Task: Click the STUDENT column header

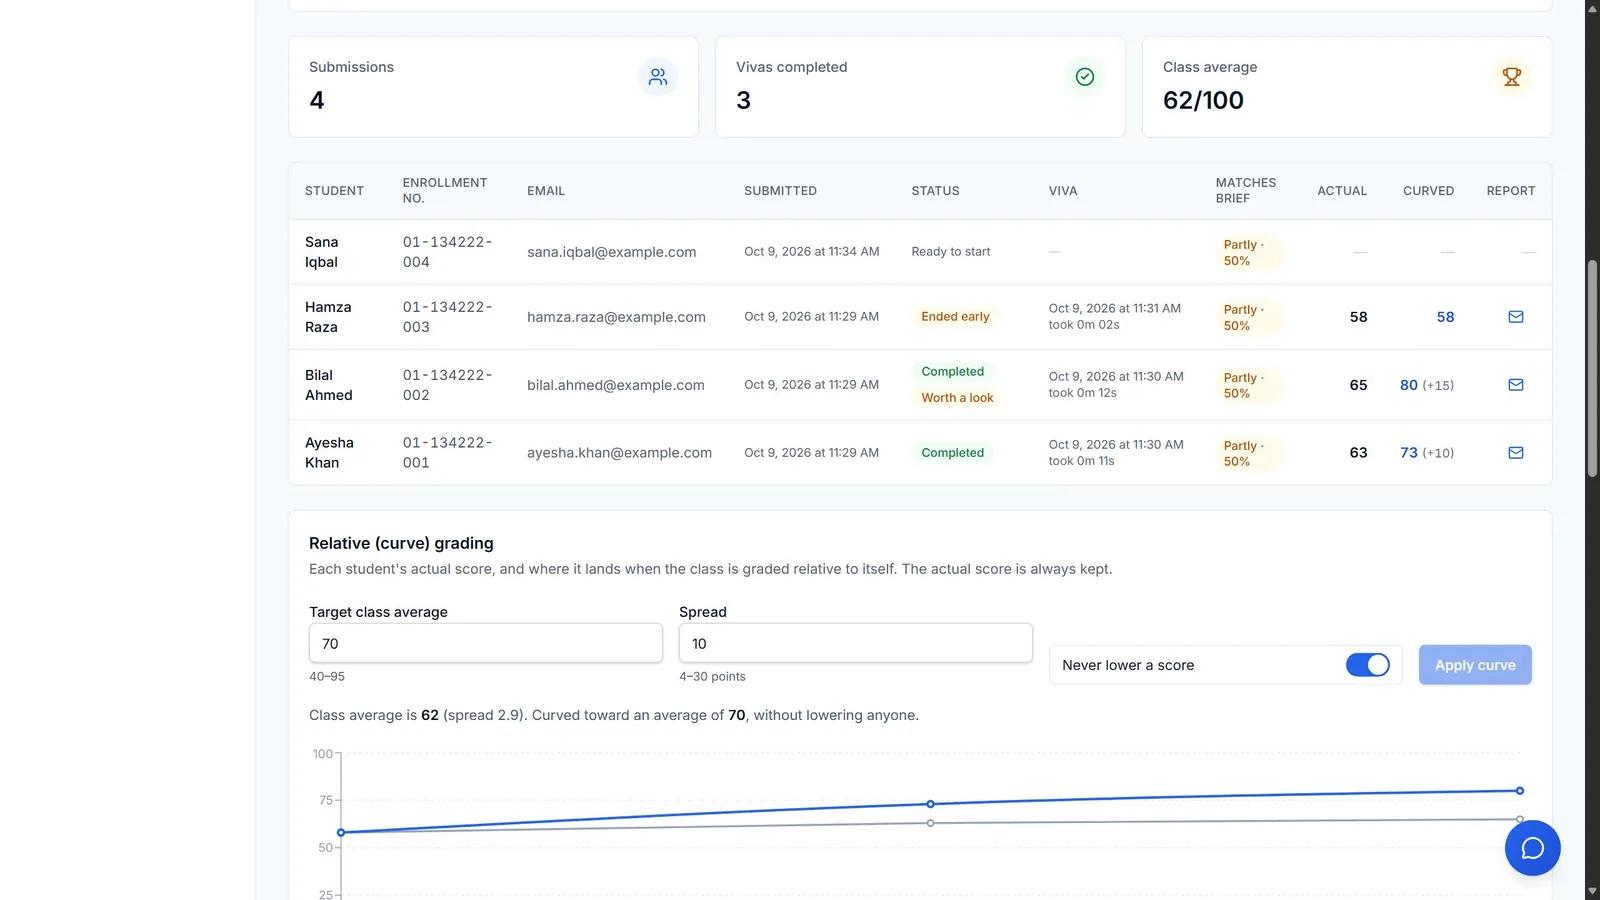Action: pos(334,191)
